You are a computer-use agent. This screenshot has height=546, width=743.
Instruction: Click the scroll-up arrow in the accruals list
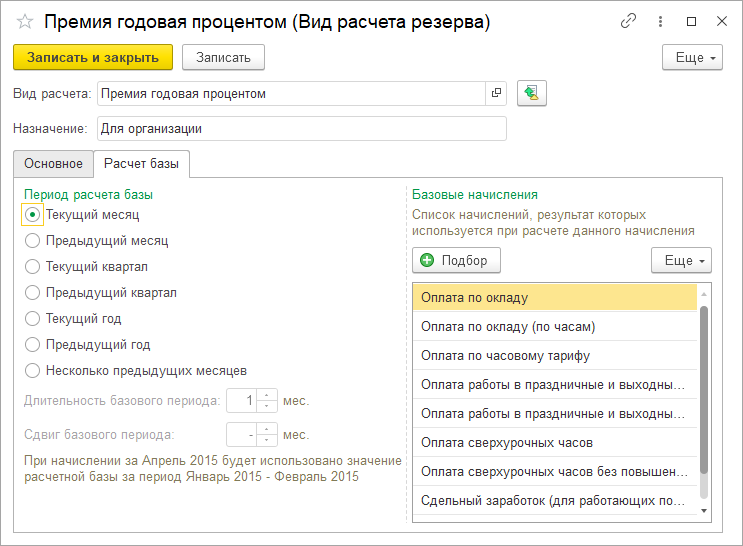tap(704, 294)
